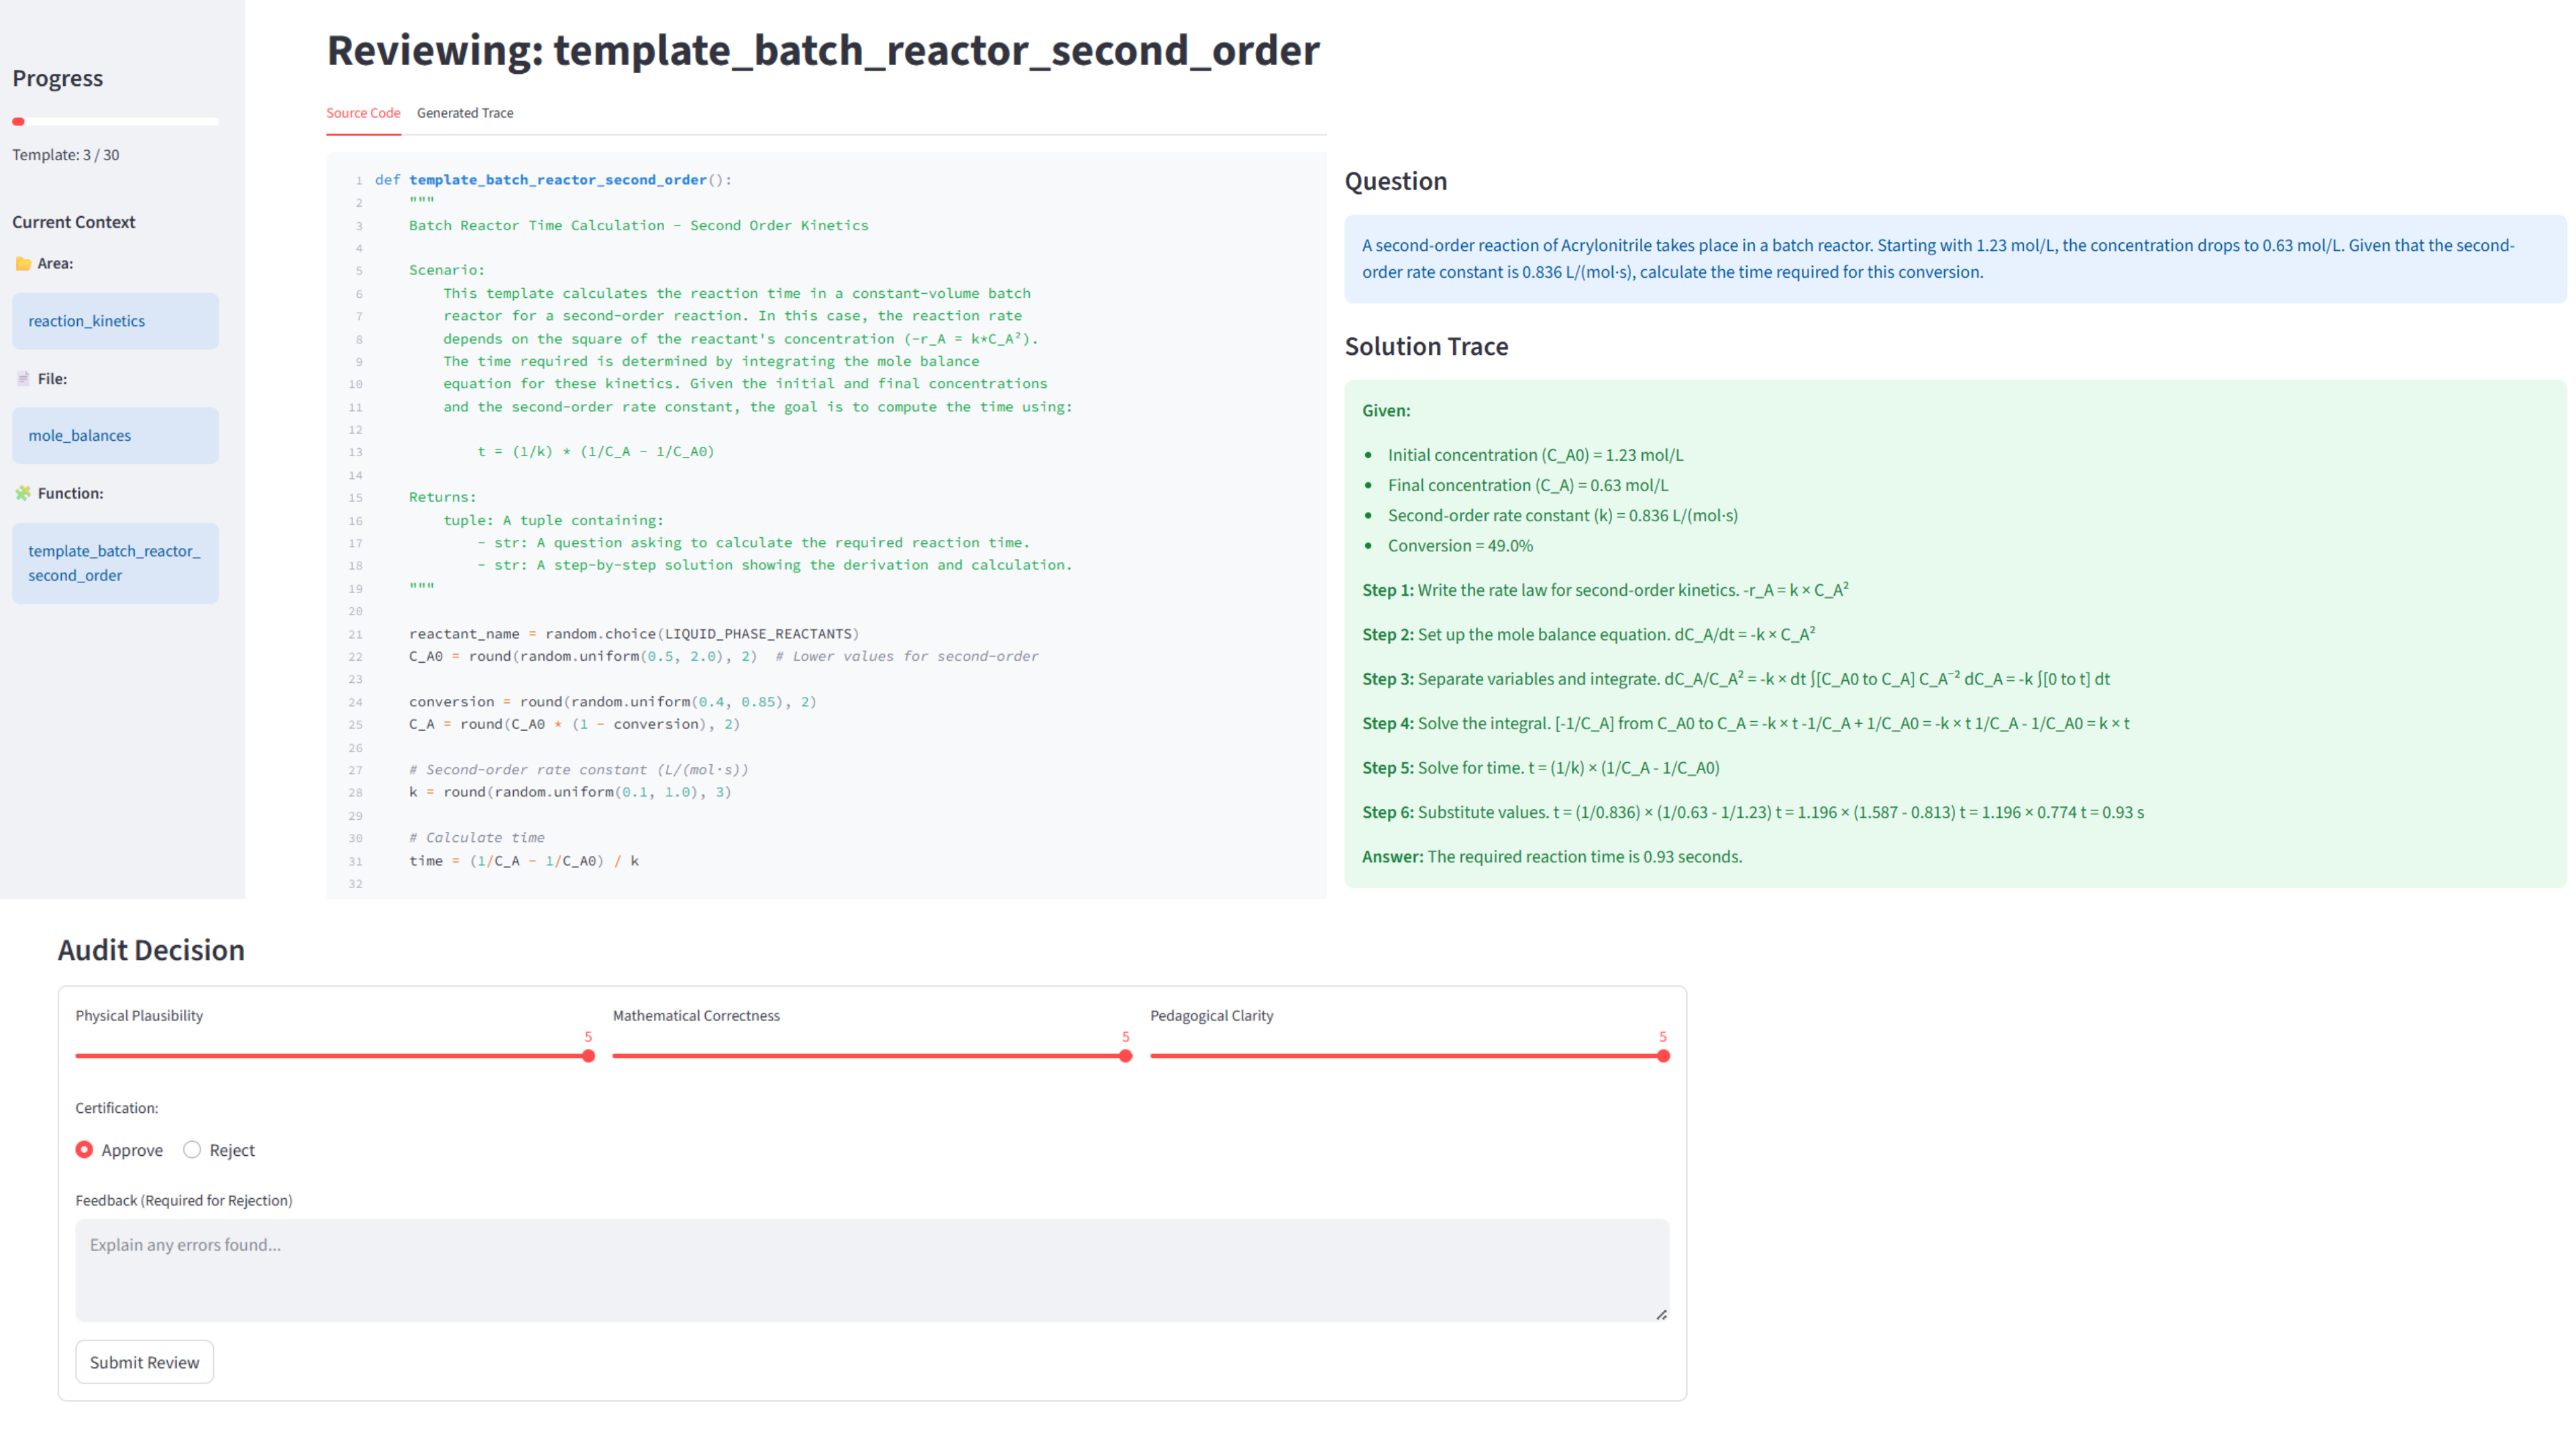Image resolution: width=2576 pixels, height=1449 pixels.
Task: Click the Mathematical Correctness slider handle
Action: coord(1125,1056)
